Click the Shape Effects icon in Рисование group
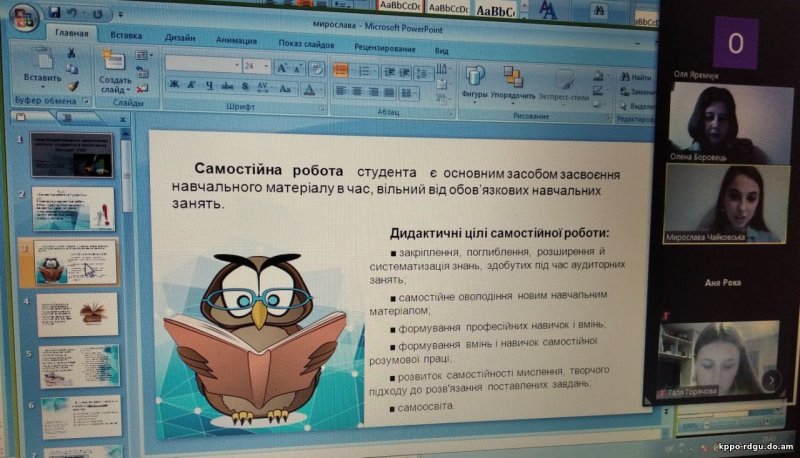The width and height of the screenshot is (800, 458). (x=598, y=104)
